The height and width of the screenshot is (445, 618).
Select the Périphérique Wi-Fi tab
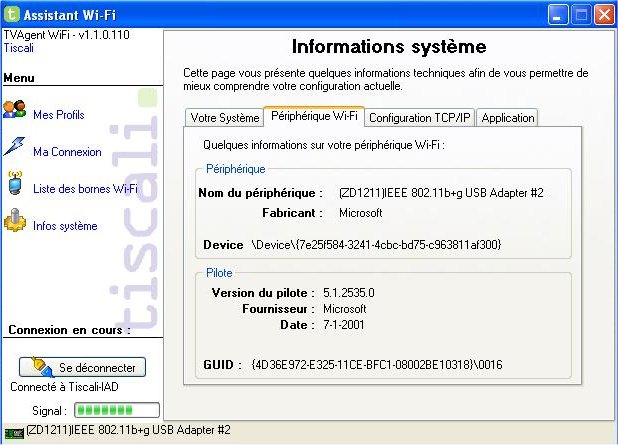(314, 116)
